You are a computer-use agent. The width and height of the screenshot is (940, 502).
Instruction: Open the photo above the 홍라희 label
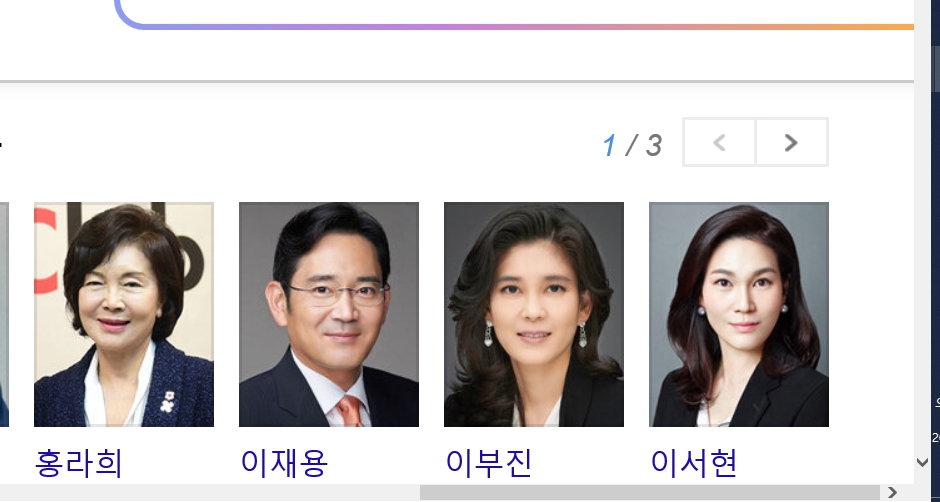(124, 314)
